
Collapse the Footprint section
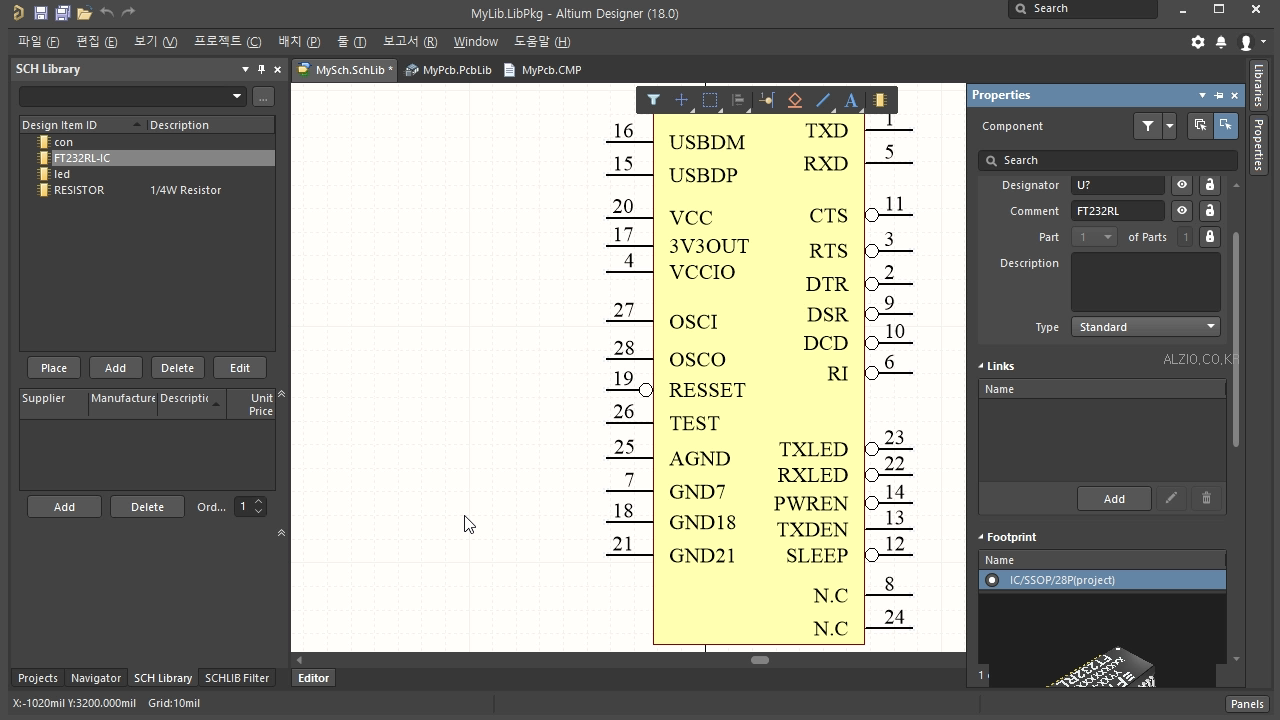click(981, 537)
